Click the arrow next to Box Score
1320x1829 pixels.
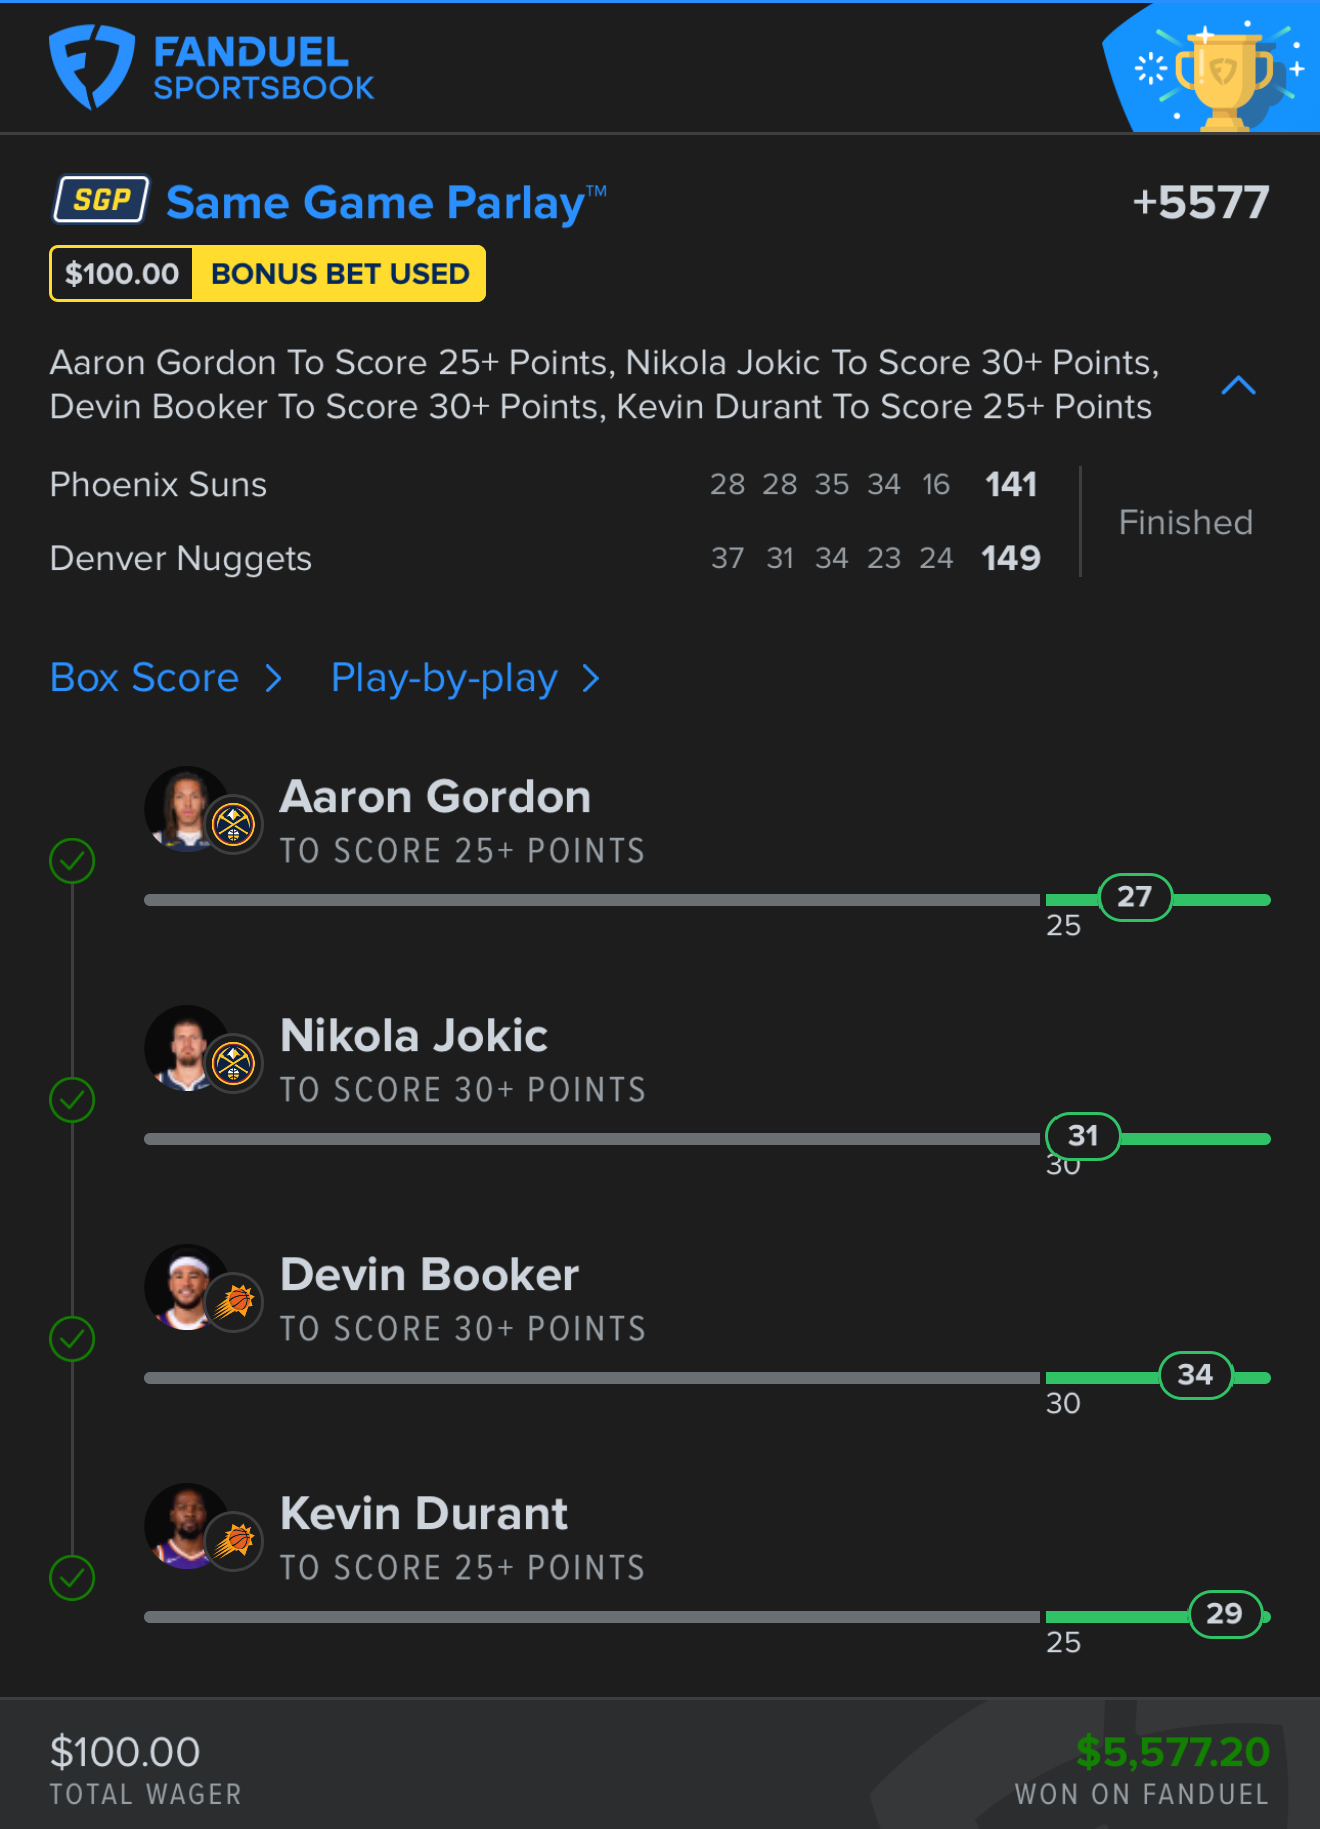tap(274, 679)
